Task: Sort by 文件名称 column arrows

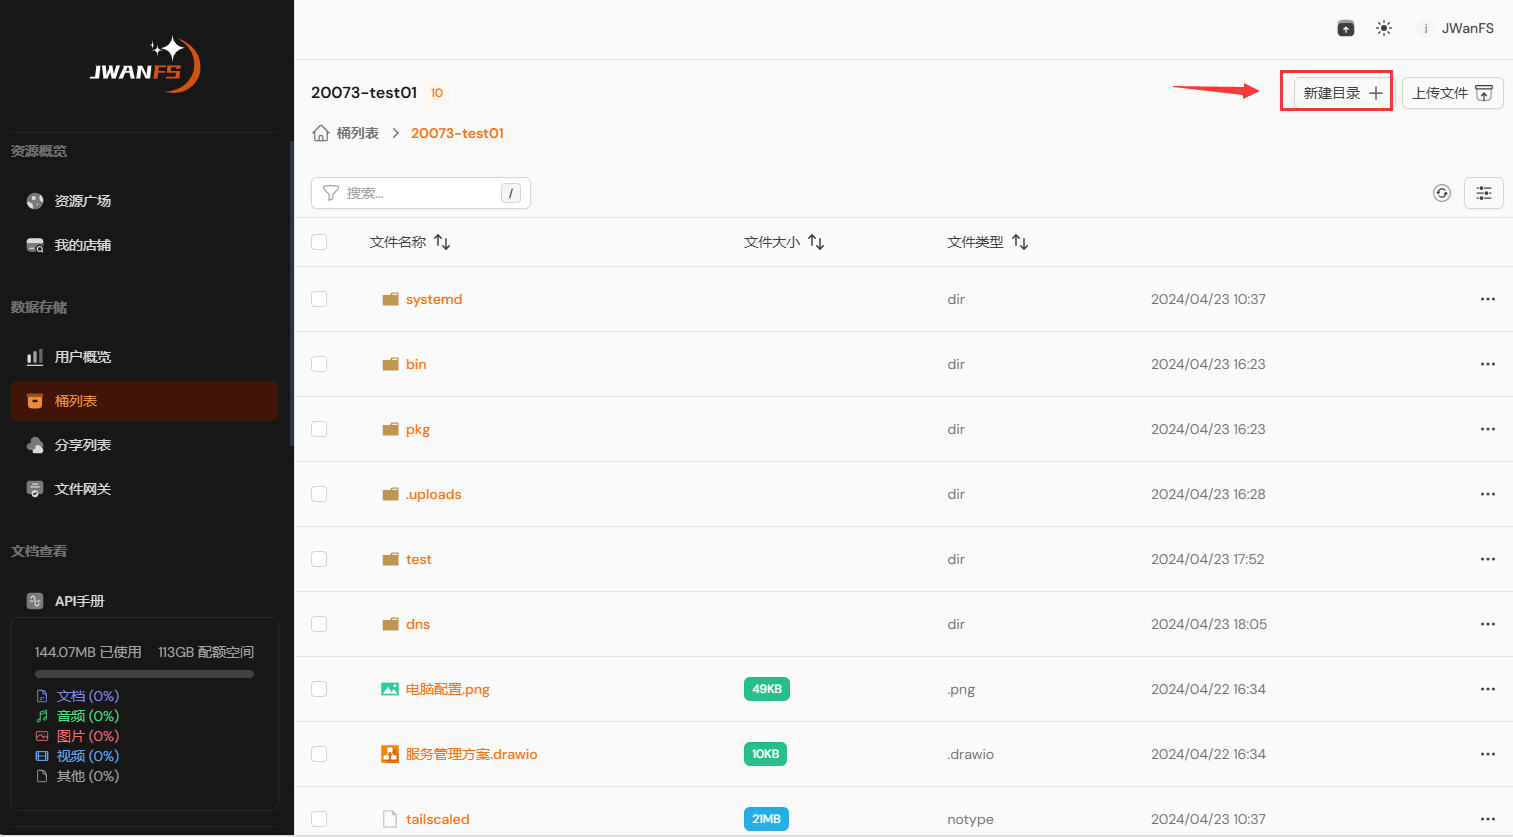Action: click(x=442, y=242)
